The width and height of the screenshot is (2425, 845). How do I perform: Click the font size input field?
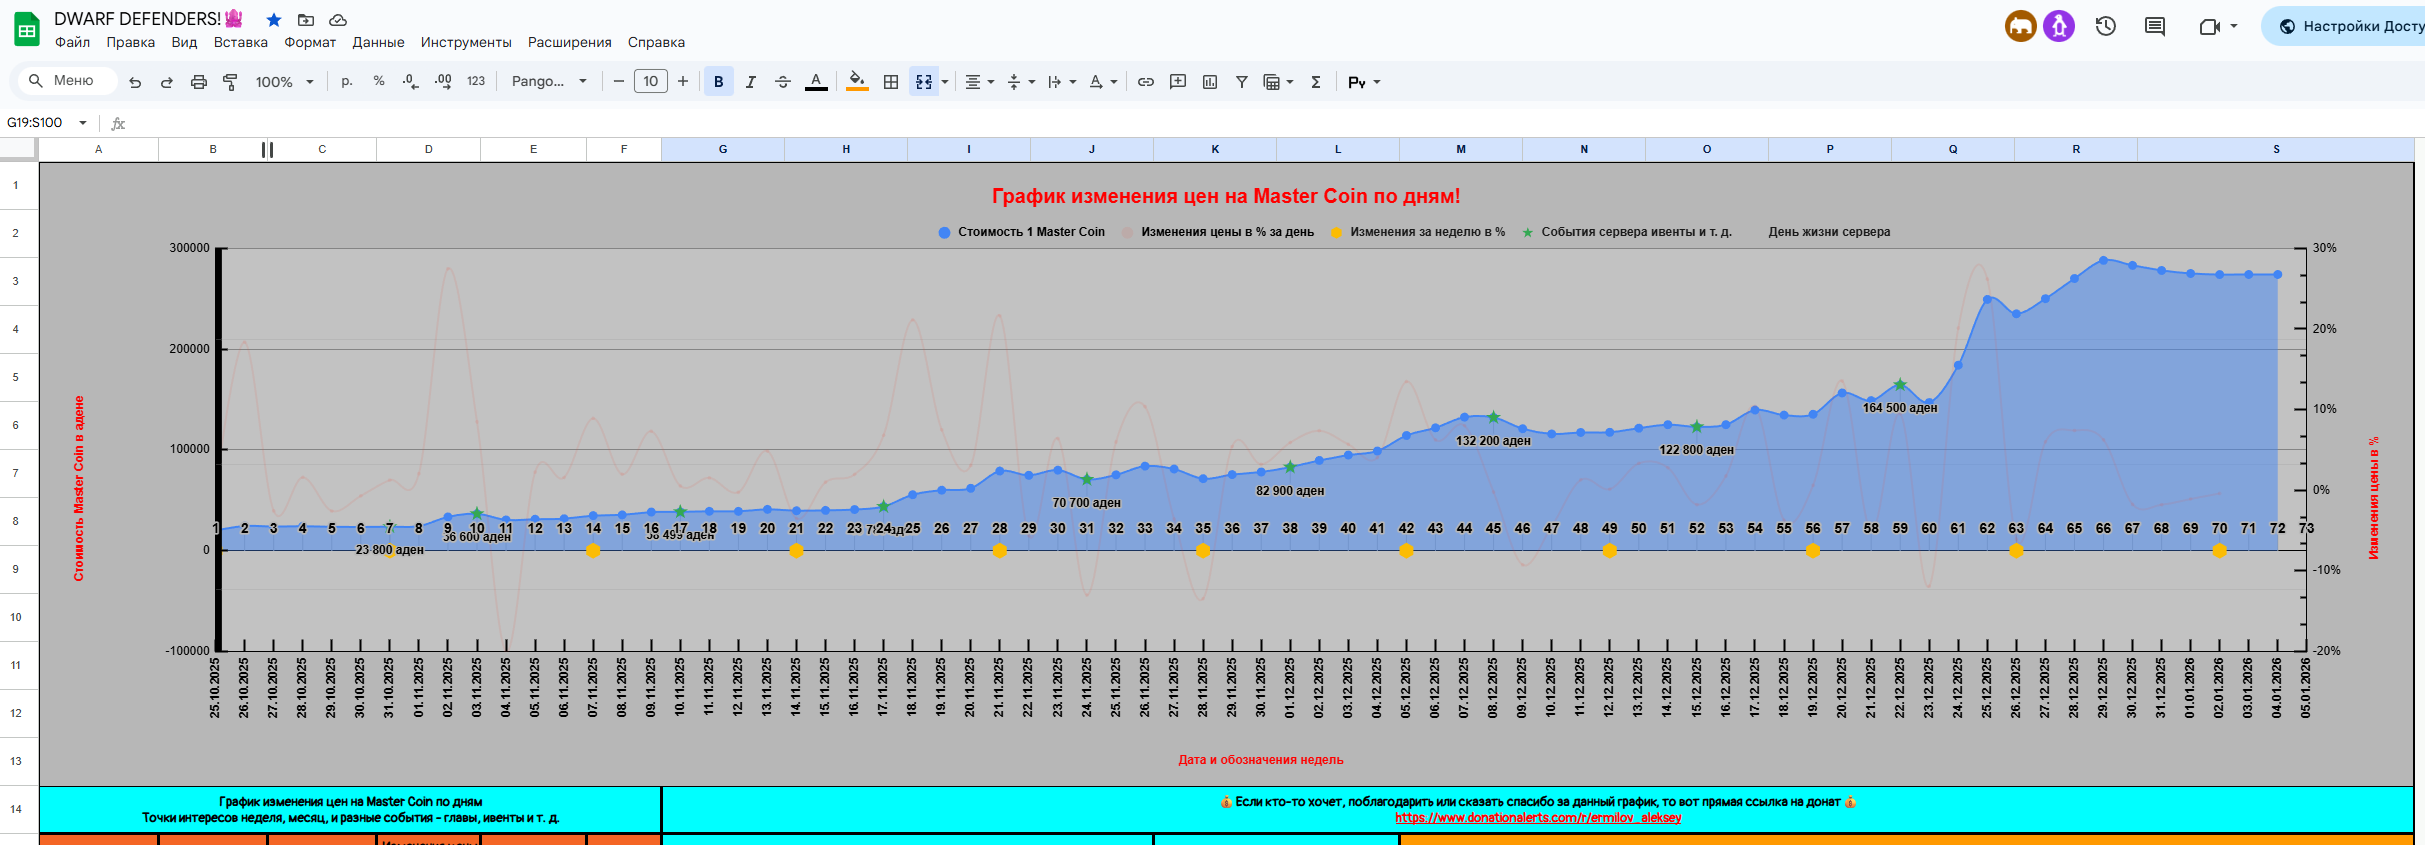(651, 82)
